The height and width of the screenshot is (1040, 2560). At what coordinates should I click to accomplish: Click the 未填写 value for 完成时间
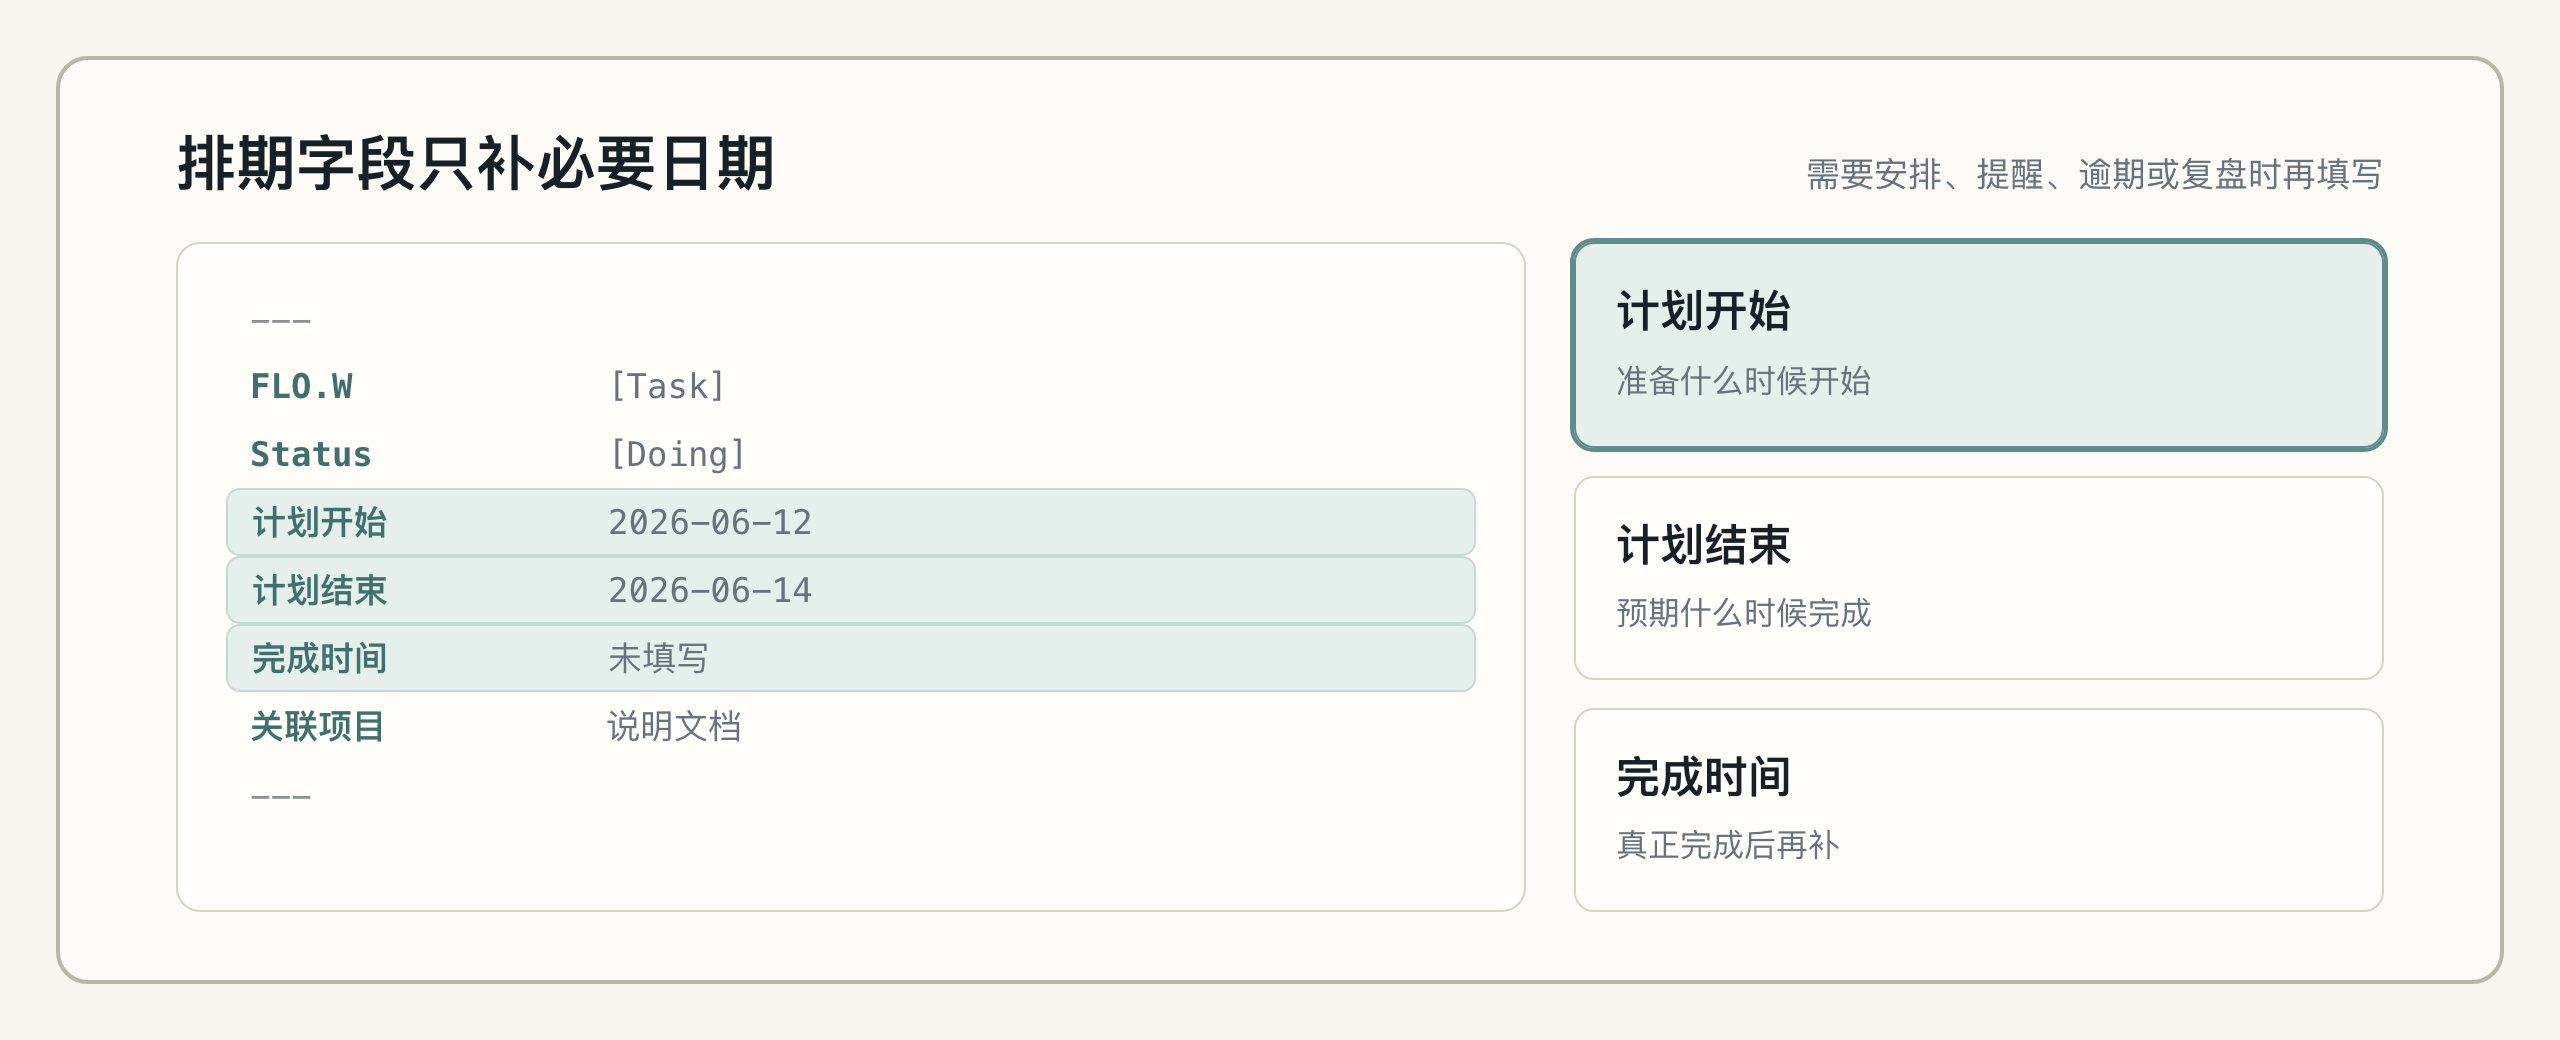click(658, 658)
